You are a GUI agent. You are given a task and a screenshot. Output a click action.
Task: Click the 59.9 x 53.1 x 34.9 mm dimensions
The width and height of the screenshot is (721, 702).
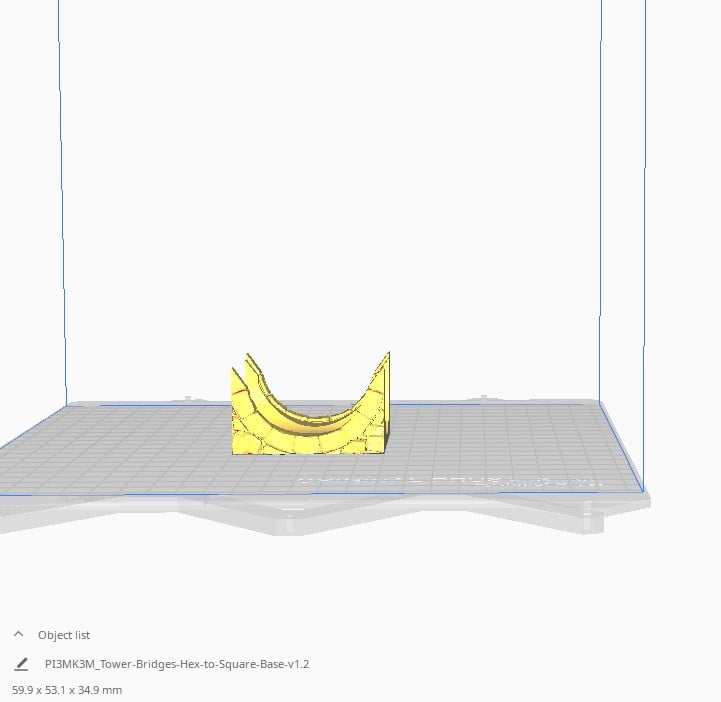(x=67, y=690)
